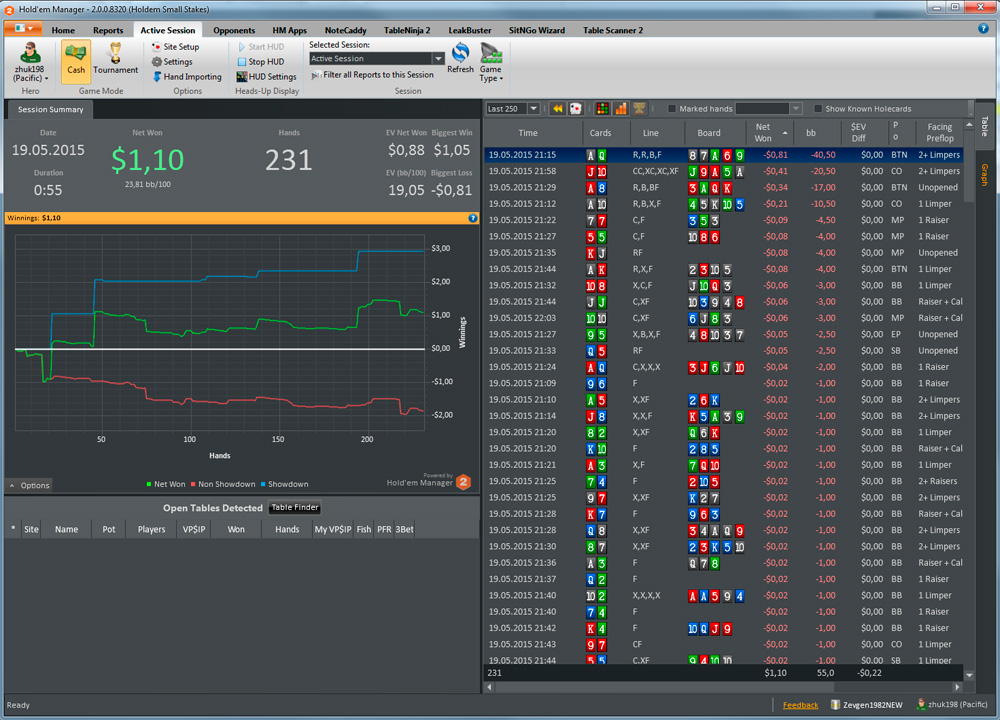Image resolution: width=1000 pixels, height=720 pixels.
Task: Click the Time column header
Action: tap(533, 133)
